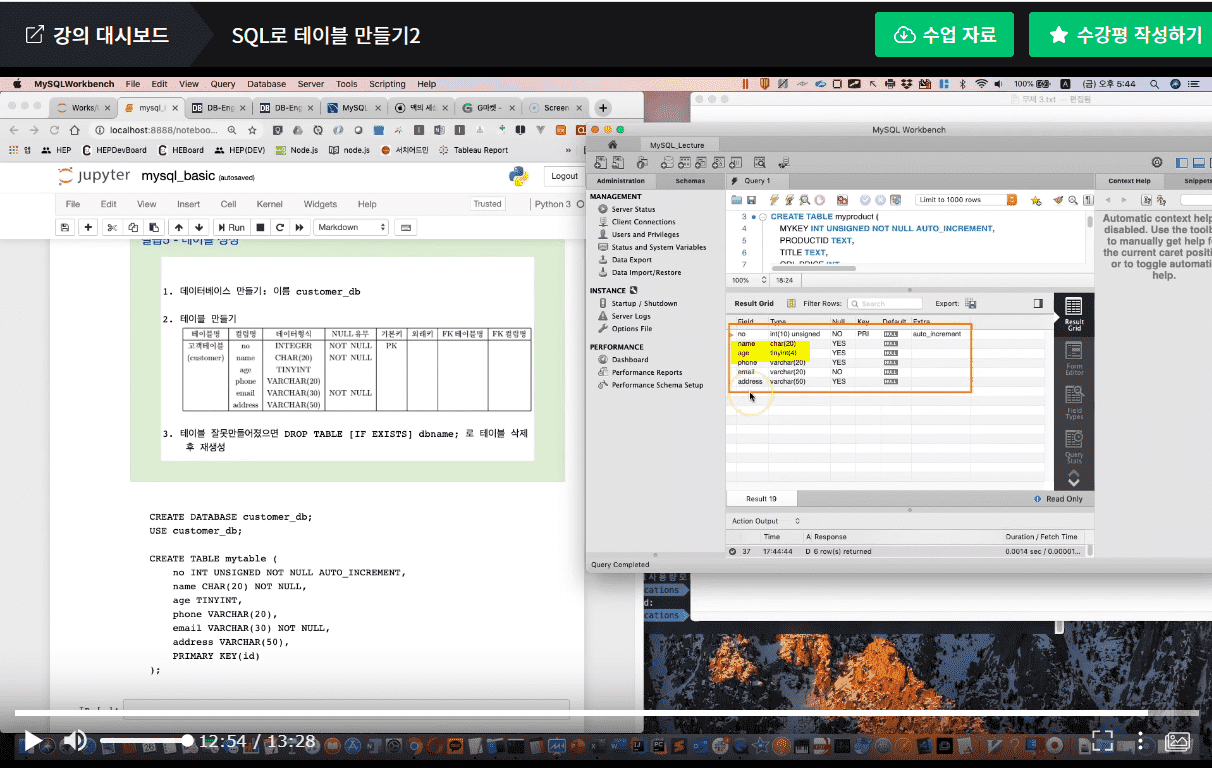Image resolution: width=1212 pixels, height=768 pixels.
Task: Enter fullscreen video mode
Action: click(1102, 741)
